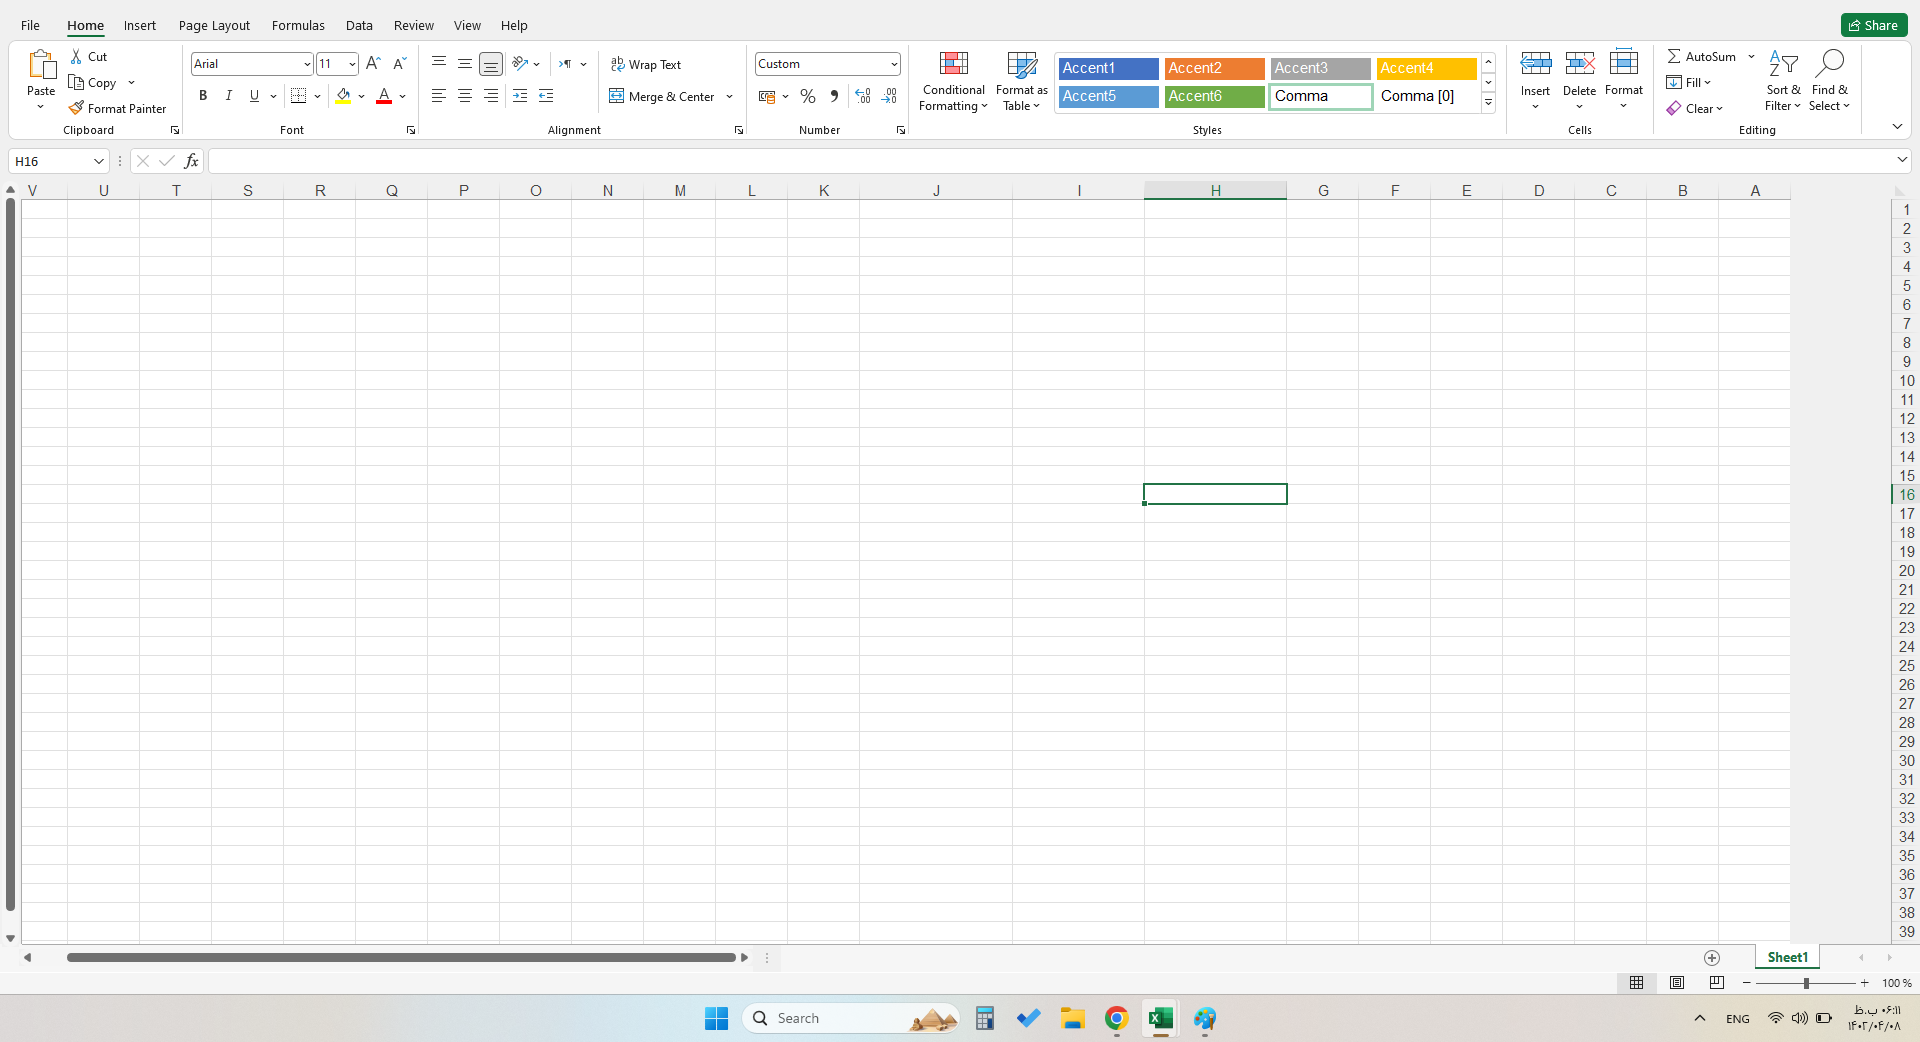Apply the Accent6 cell style
Screen dimensions: 1920x1042
(x=1214, y=96)
